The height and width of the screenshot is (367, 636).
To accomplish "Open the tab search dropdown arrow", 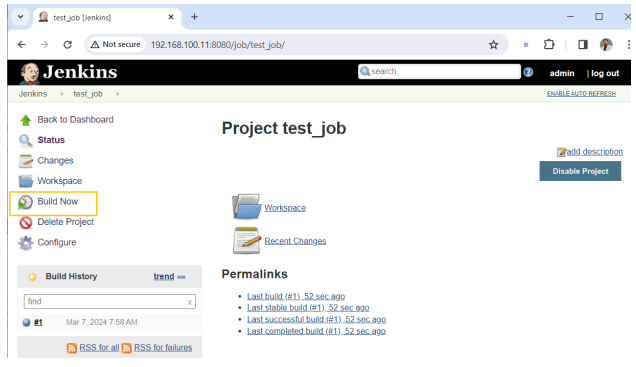I will (20, 17).
